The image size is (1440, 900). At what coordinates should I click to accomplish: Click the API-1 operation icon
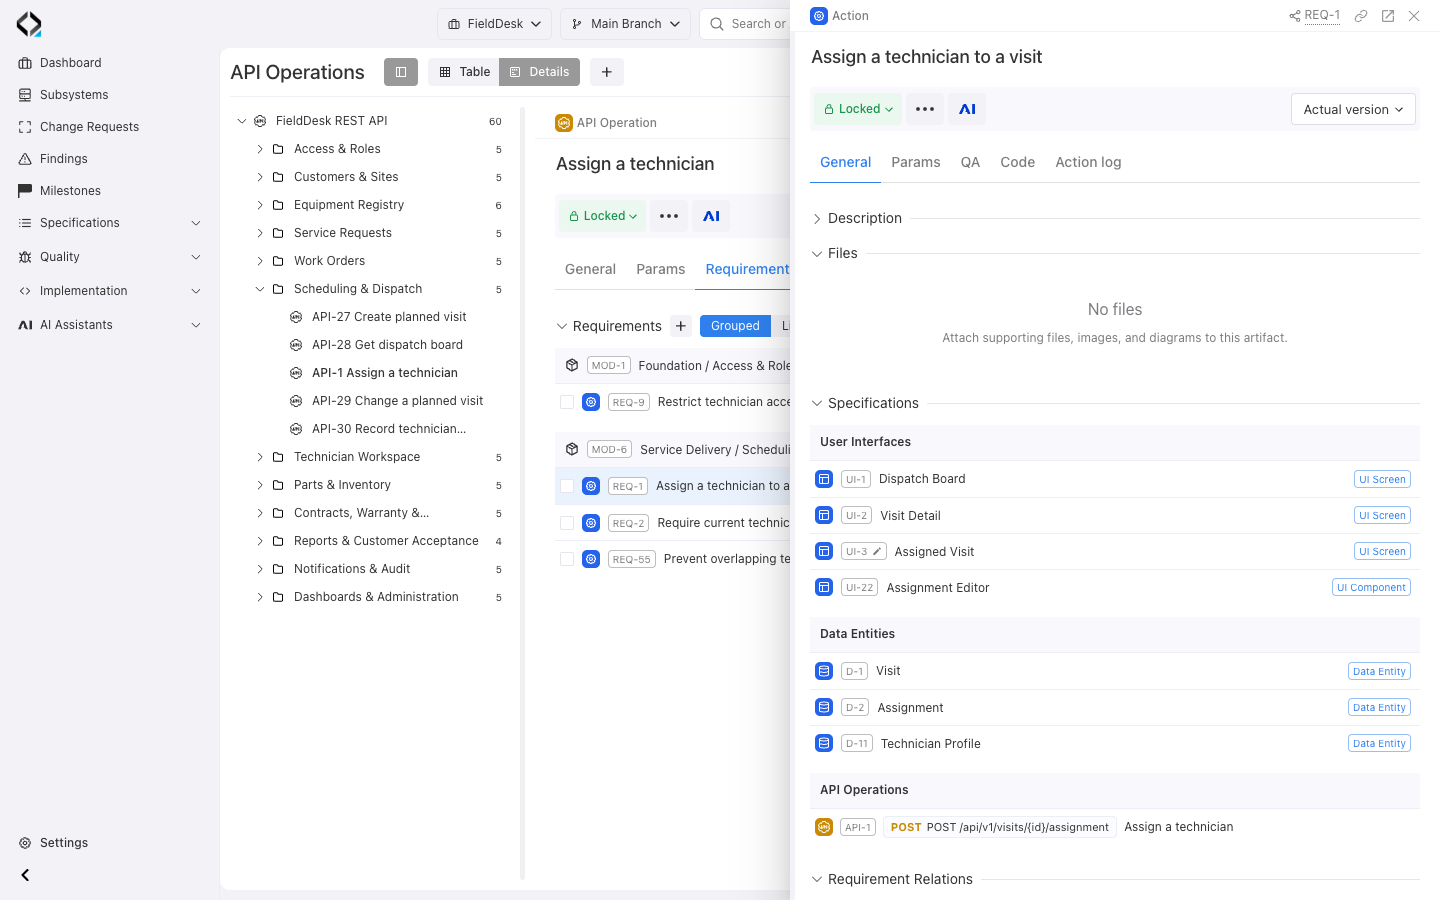(824, 827)
